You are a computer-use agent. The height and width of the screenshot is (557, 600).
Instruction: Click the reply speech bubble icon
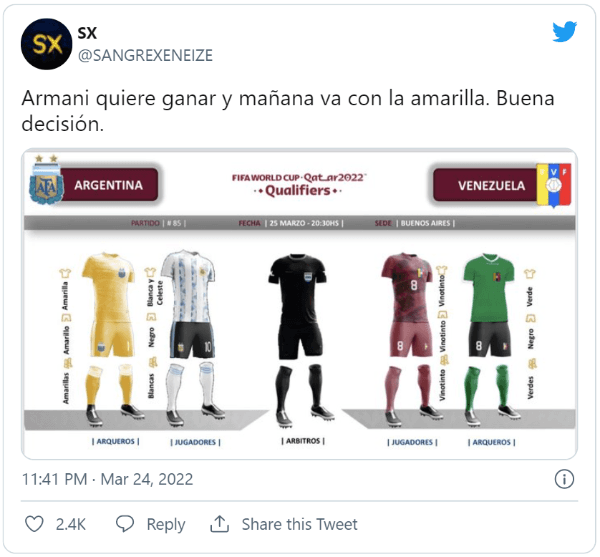(x=125, y=524)
